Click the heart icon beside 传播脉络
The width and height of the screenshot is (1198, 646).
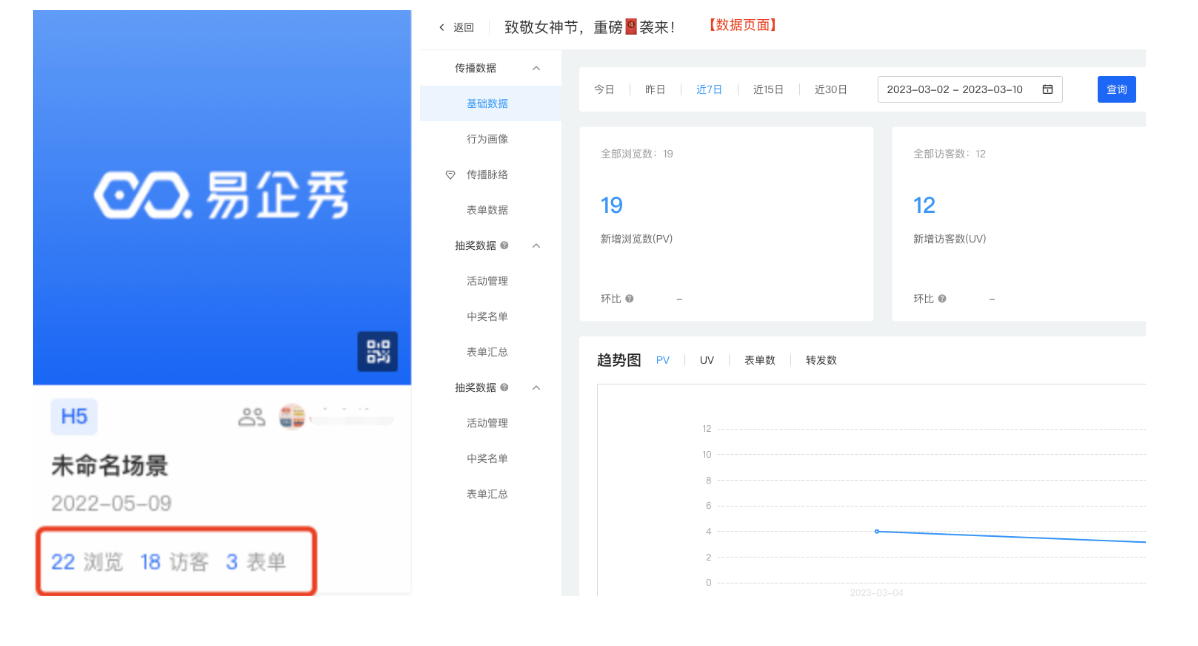click(x=450, y=175)
